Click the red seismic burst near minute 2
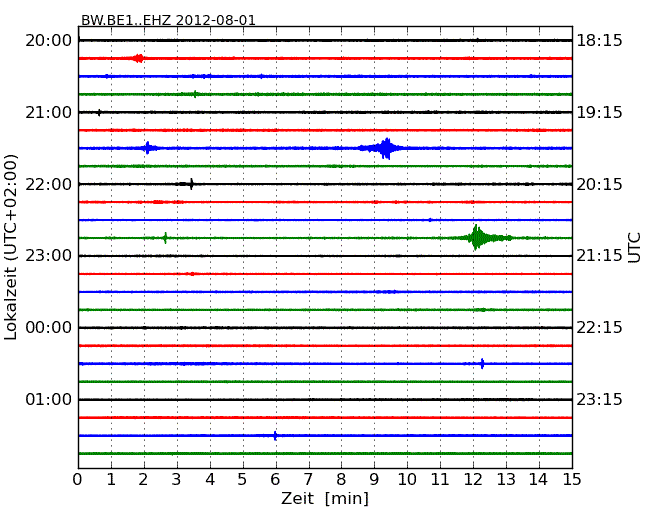650x520 pixels. click(x=138, y=58)
